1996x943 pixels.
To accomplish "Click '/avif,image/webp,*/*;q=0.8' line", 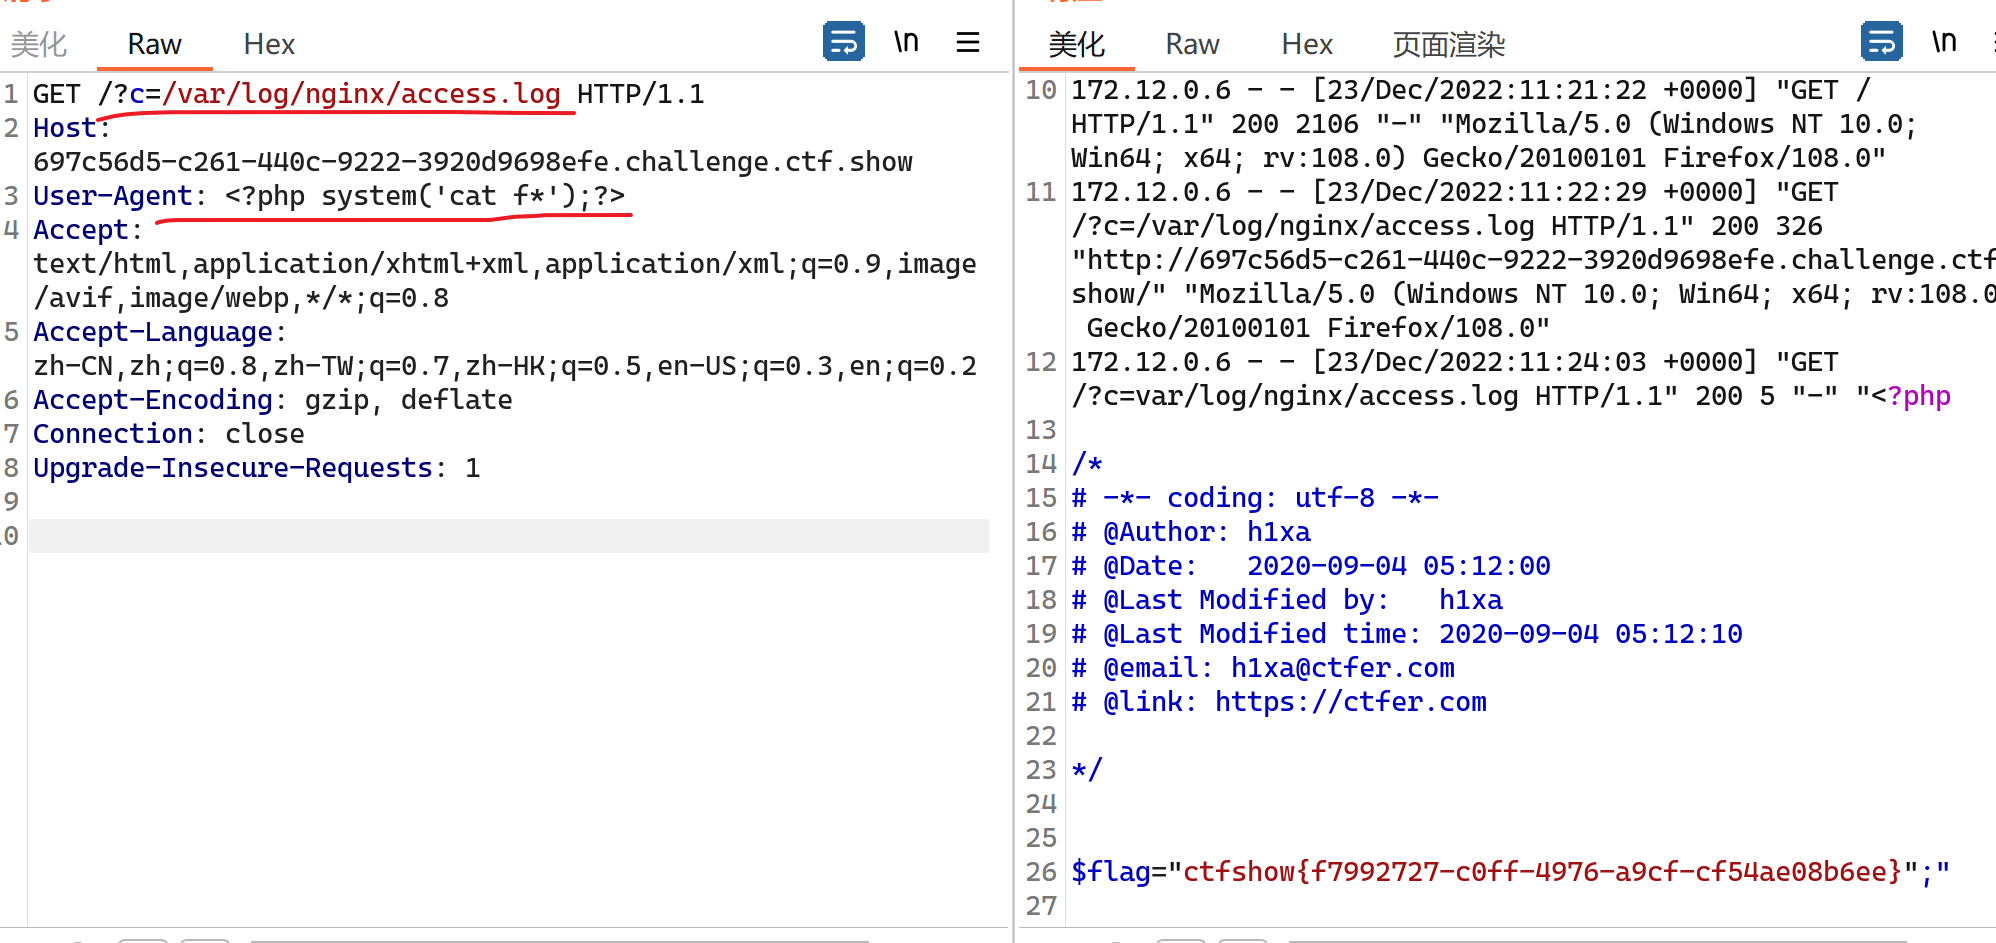I will click(241, 298).
